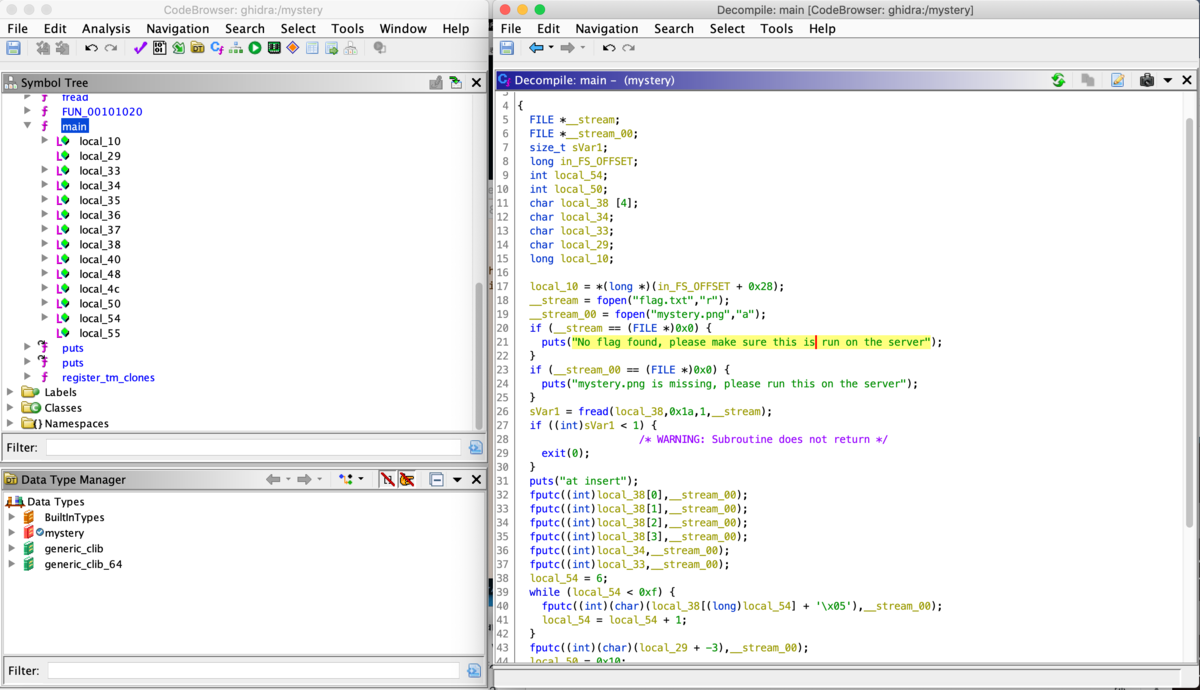Open the Data Type Manager toolbar icon
Image resolution: width=1200 pixels, height=690 pixels.
tap(197, 48)
